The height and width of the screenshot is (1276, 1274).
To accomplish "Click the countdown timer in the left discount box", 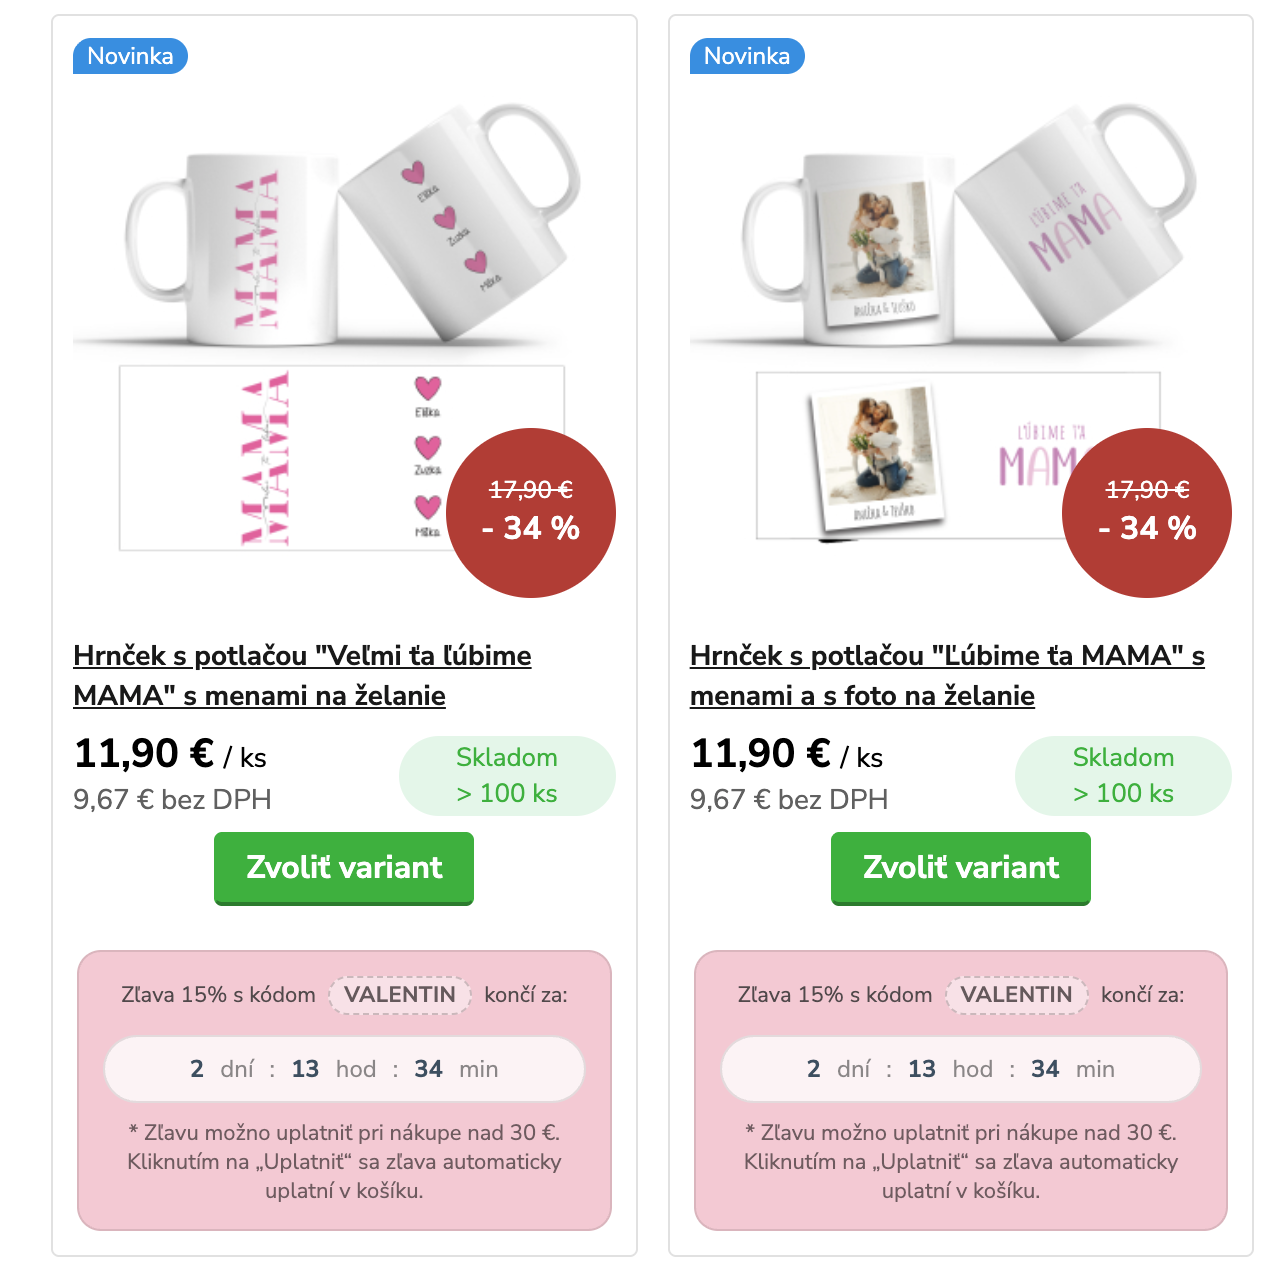I will pos(344,1069).
